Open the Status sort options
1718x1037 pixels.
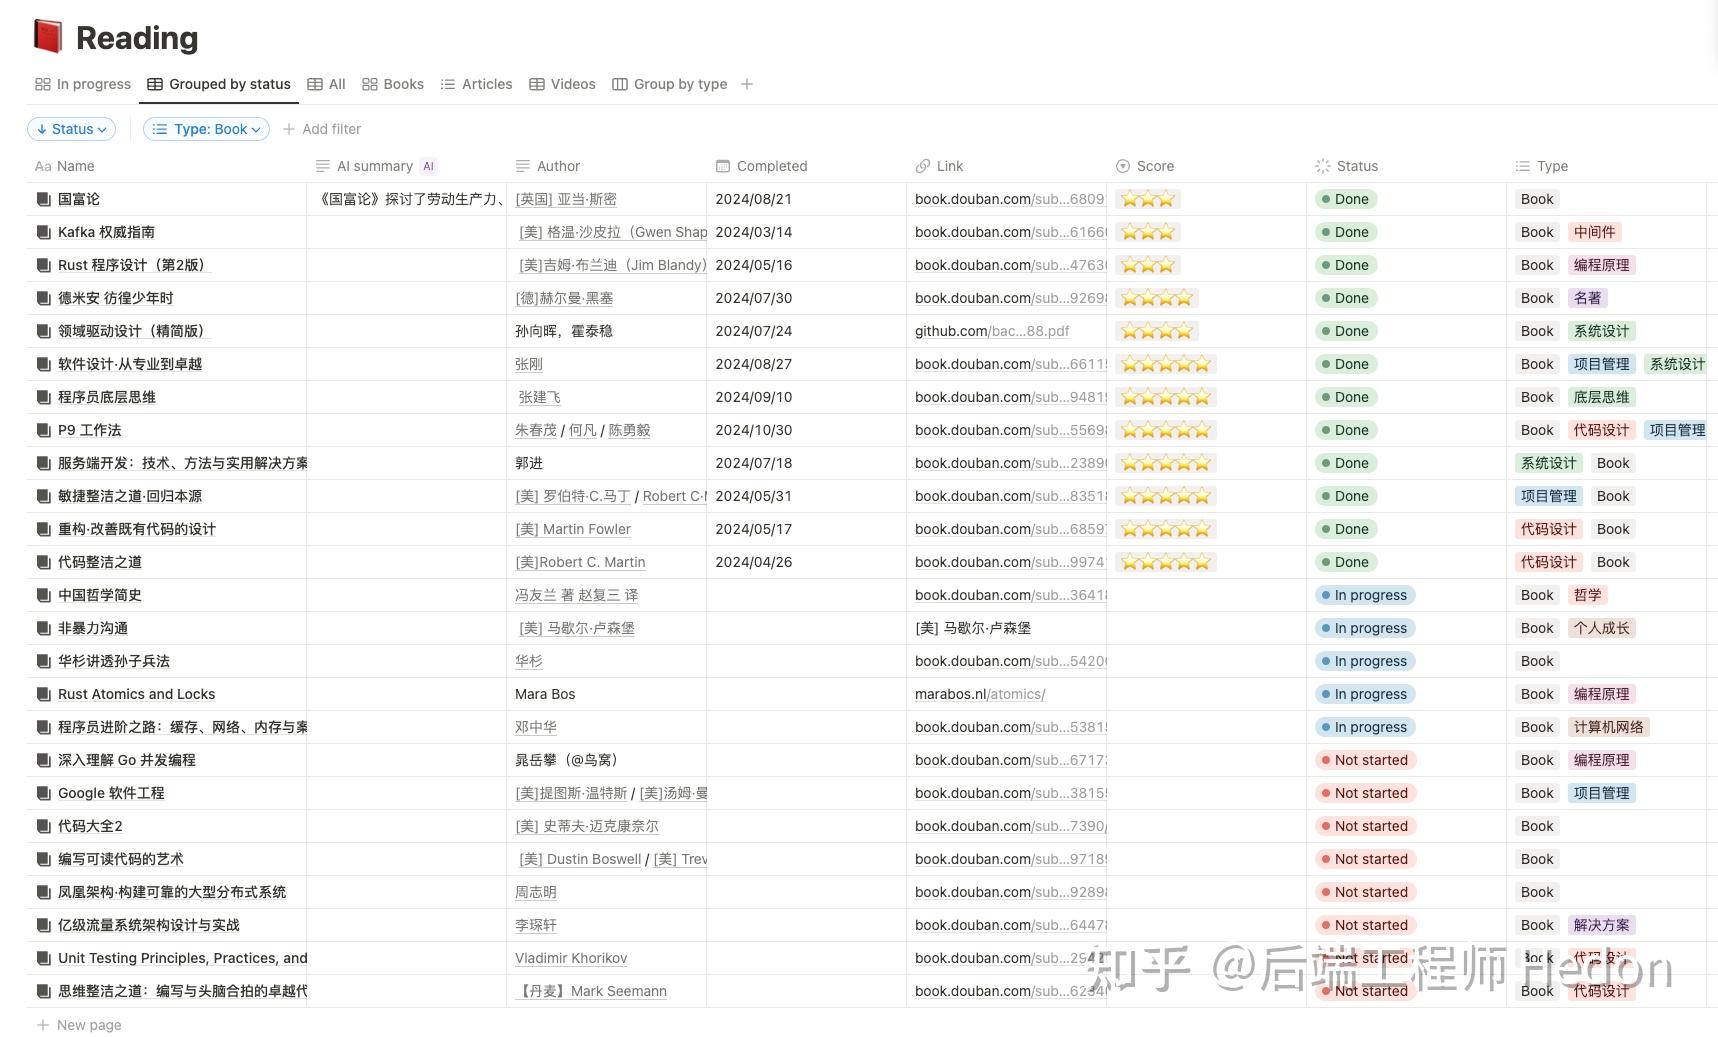(71, 129)
